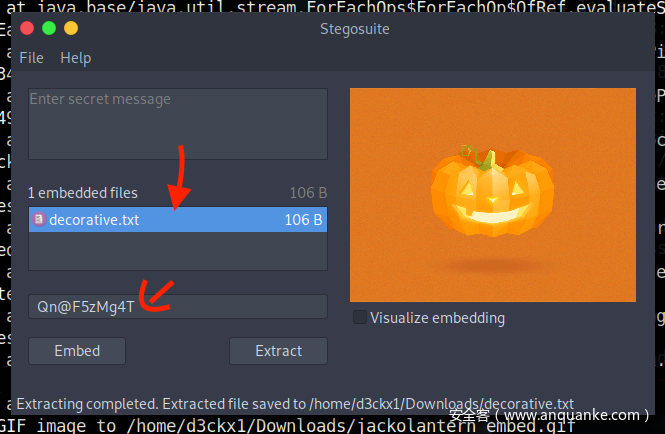Click the yellow window control button
665x434 pixels.
[x=71, y=28]
